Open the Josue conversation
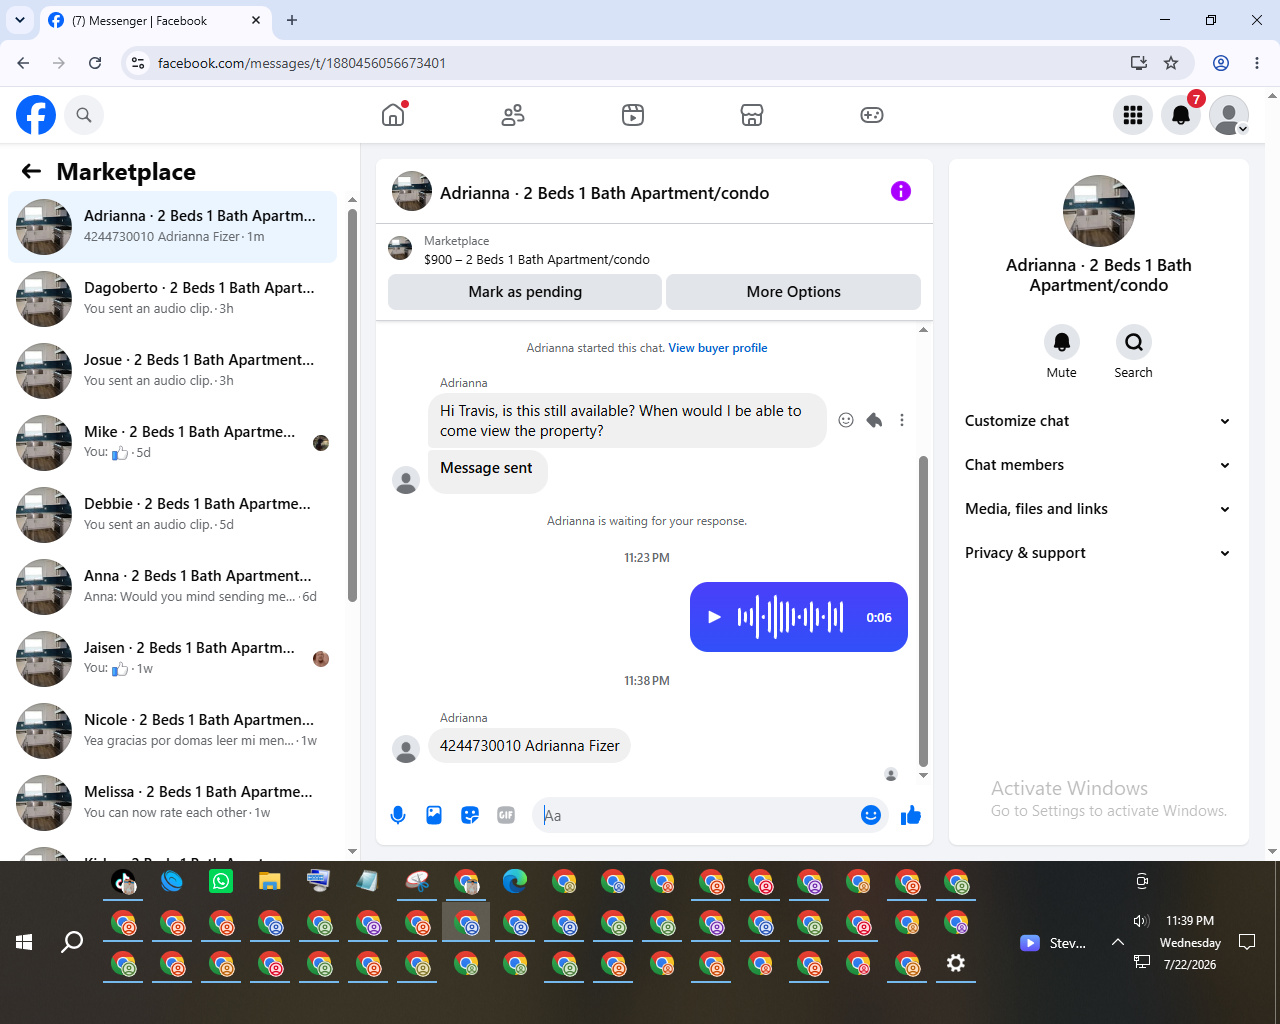Screen dimensions: 1280x1024 (172, 371)
